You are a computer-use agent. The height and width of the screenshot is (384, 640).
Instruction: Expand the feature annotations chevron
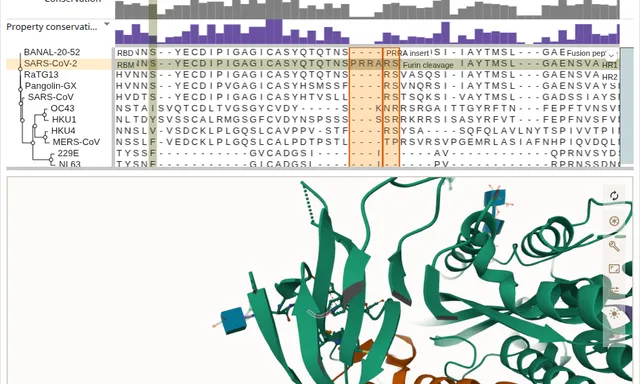point(611,55)
